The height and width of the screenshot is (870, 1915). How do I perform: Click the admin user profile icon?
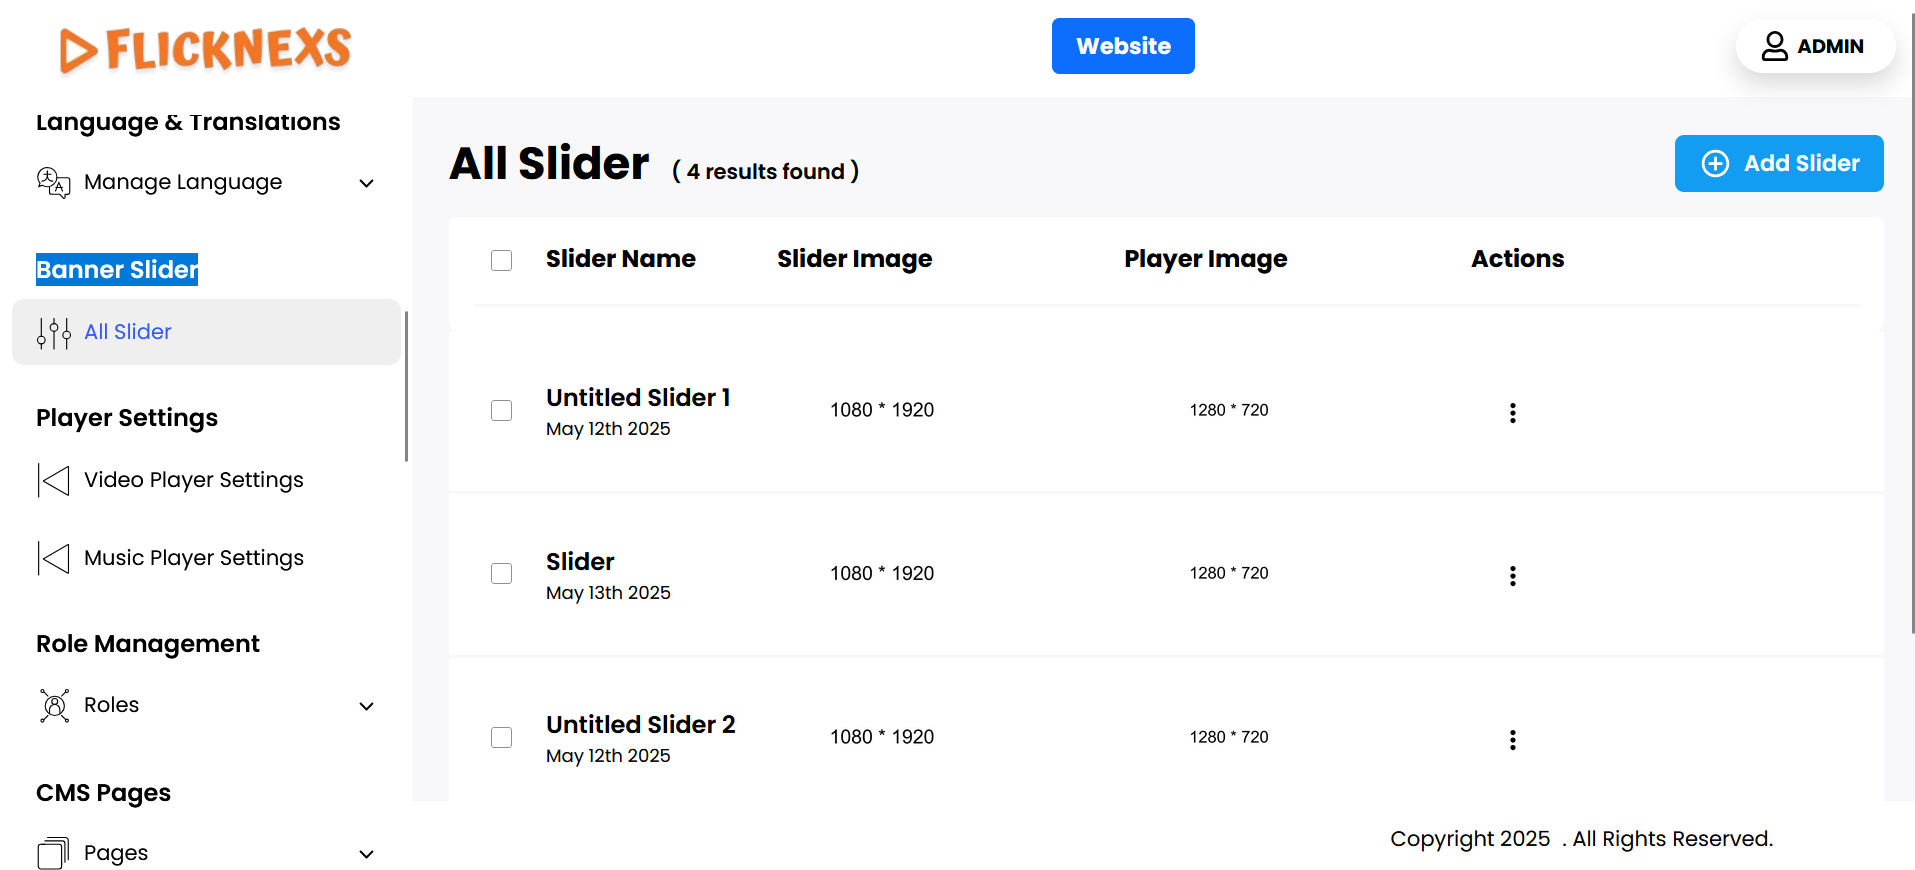click(1774, 46)
